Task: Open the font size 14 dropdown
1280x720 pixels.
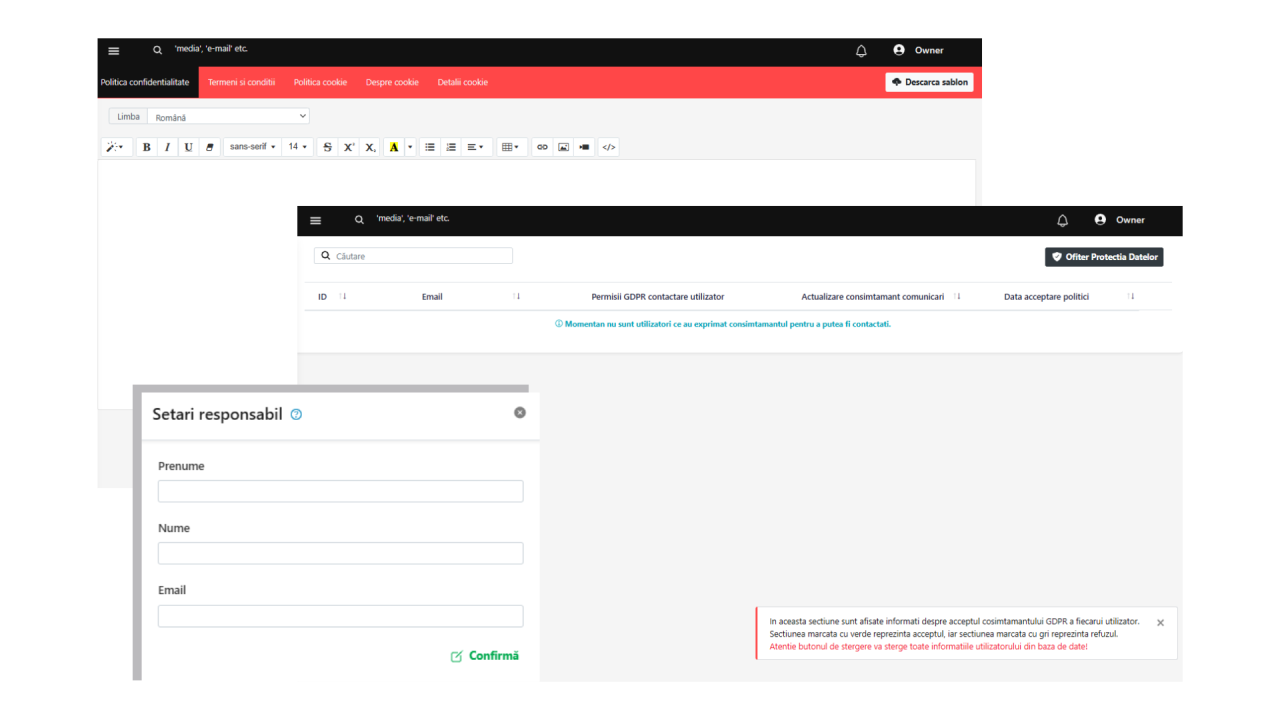Action: point(297,147)
